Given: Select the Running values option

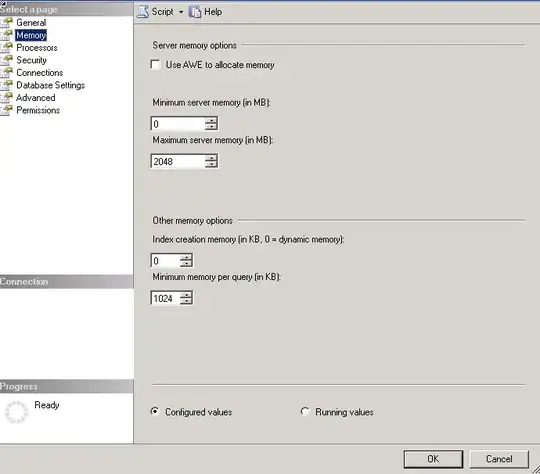Looking at the screenshot, I should [305, 411].
